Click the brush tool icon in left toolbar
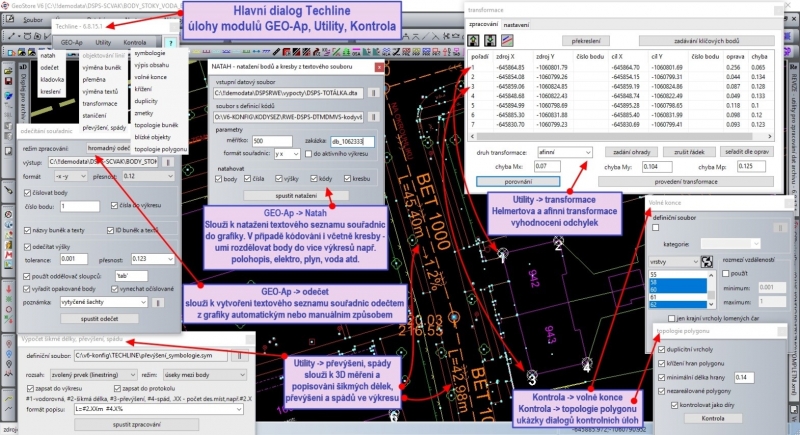 point(9,190)
